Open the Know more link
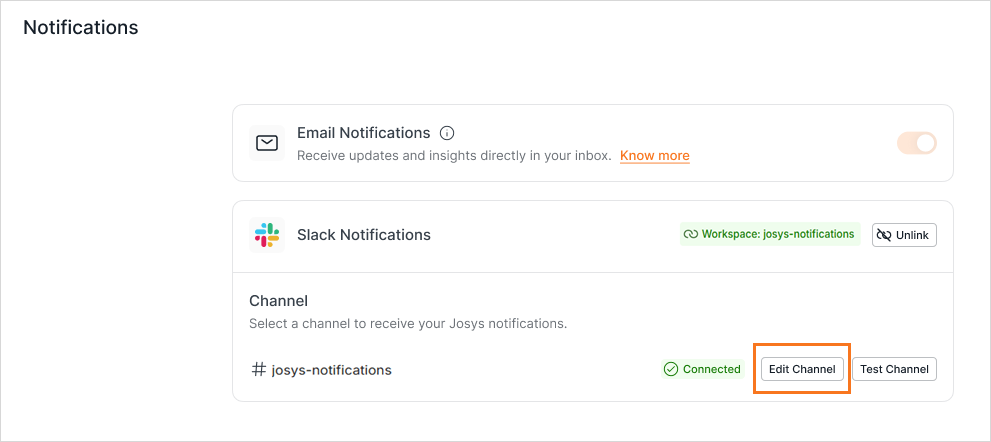 click(x=654, y=156)
